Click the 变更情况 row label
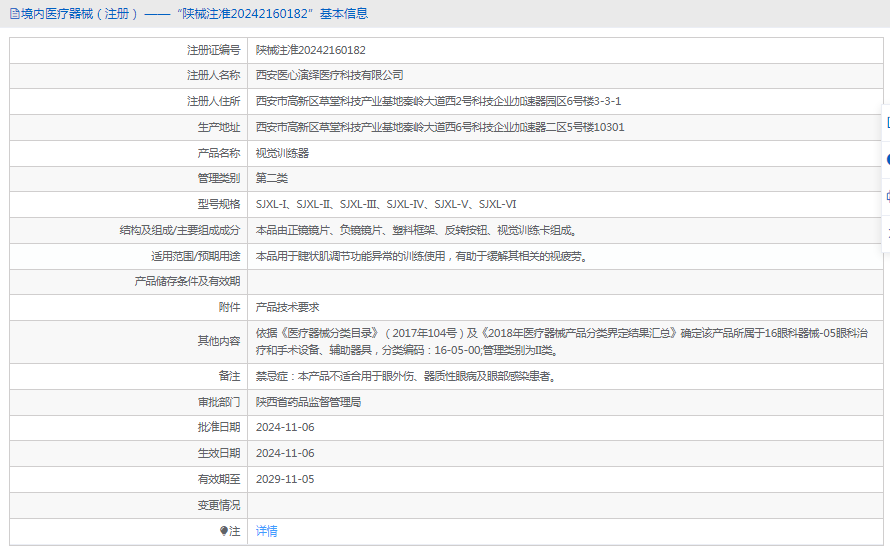The width and height of the screenshot is (890, 554). click(219, 505)
